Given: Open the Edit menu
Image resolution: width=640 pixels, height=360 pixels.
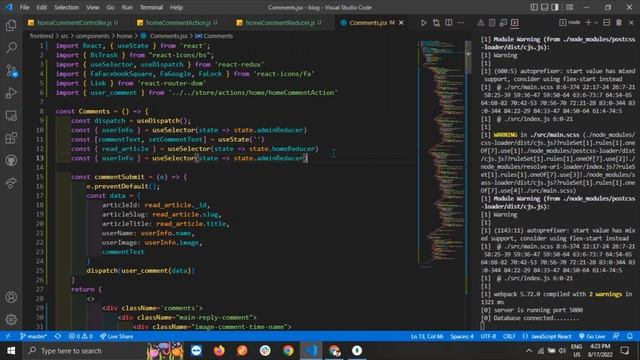Looking at the screenshot, I should 42,7.
